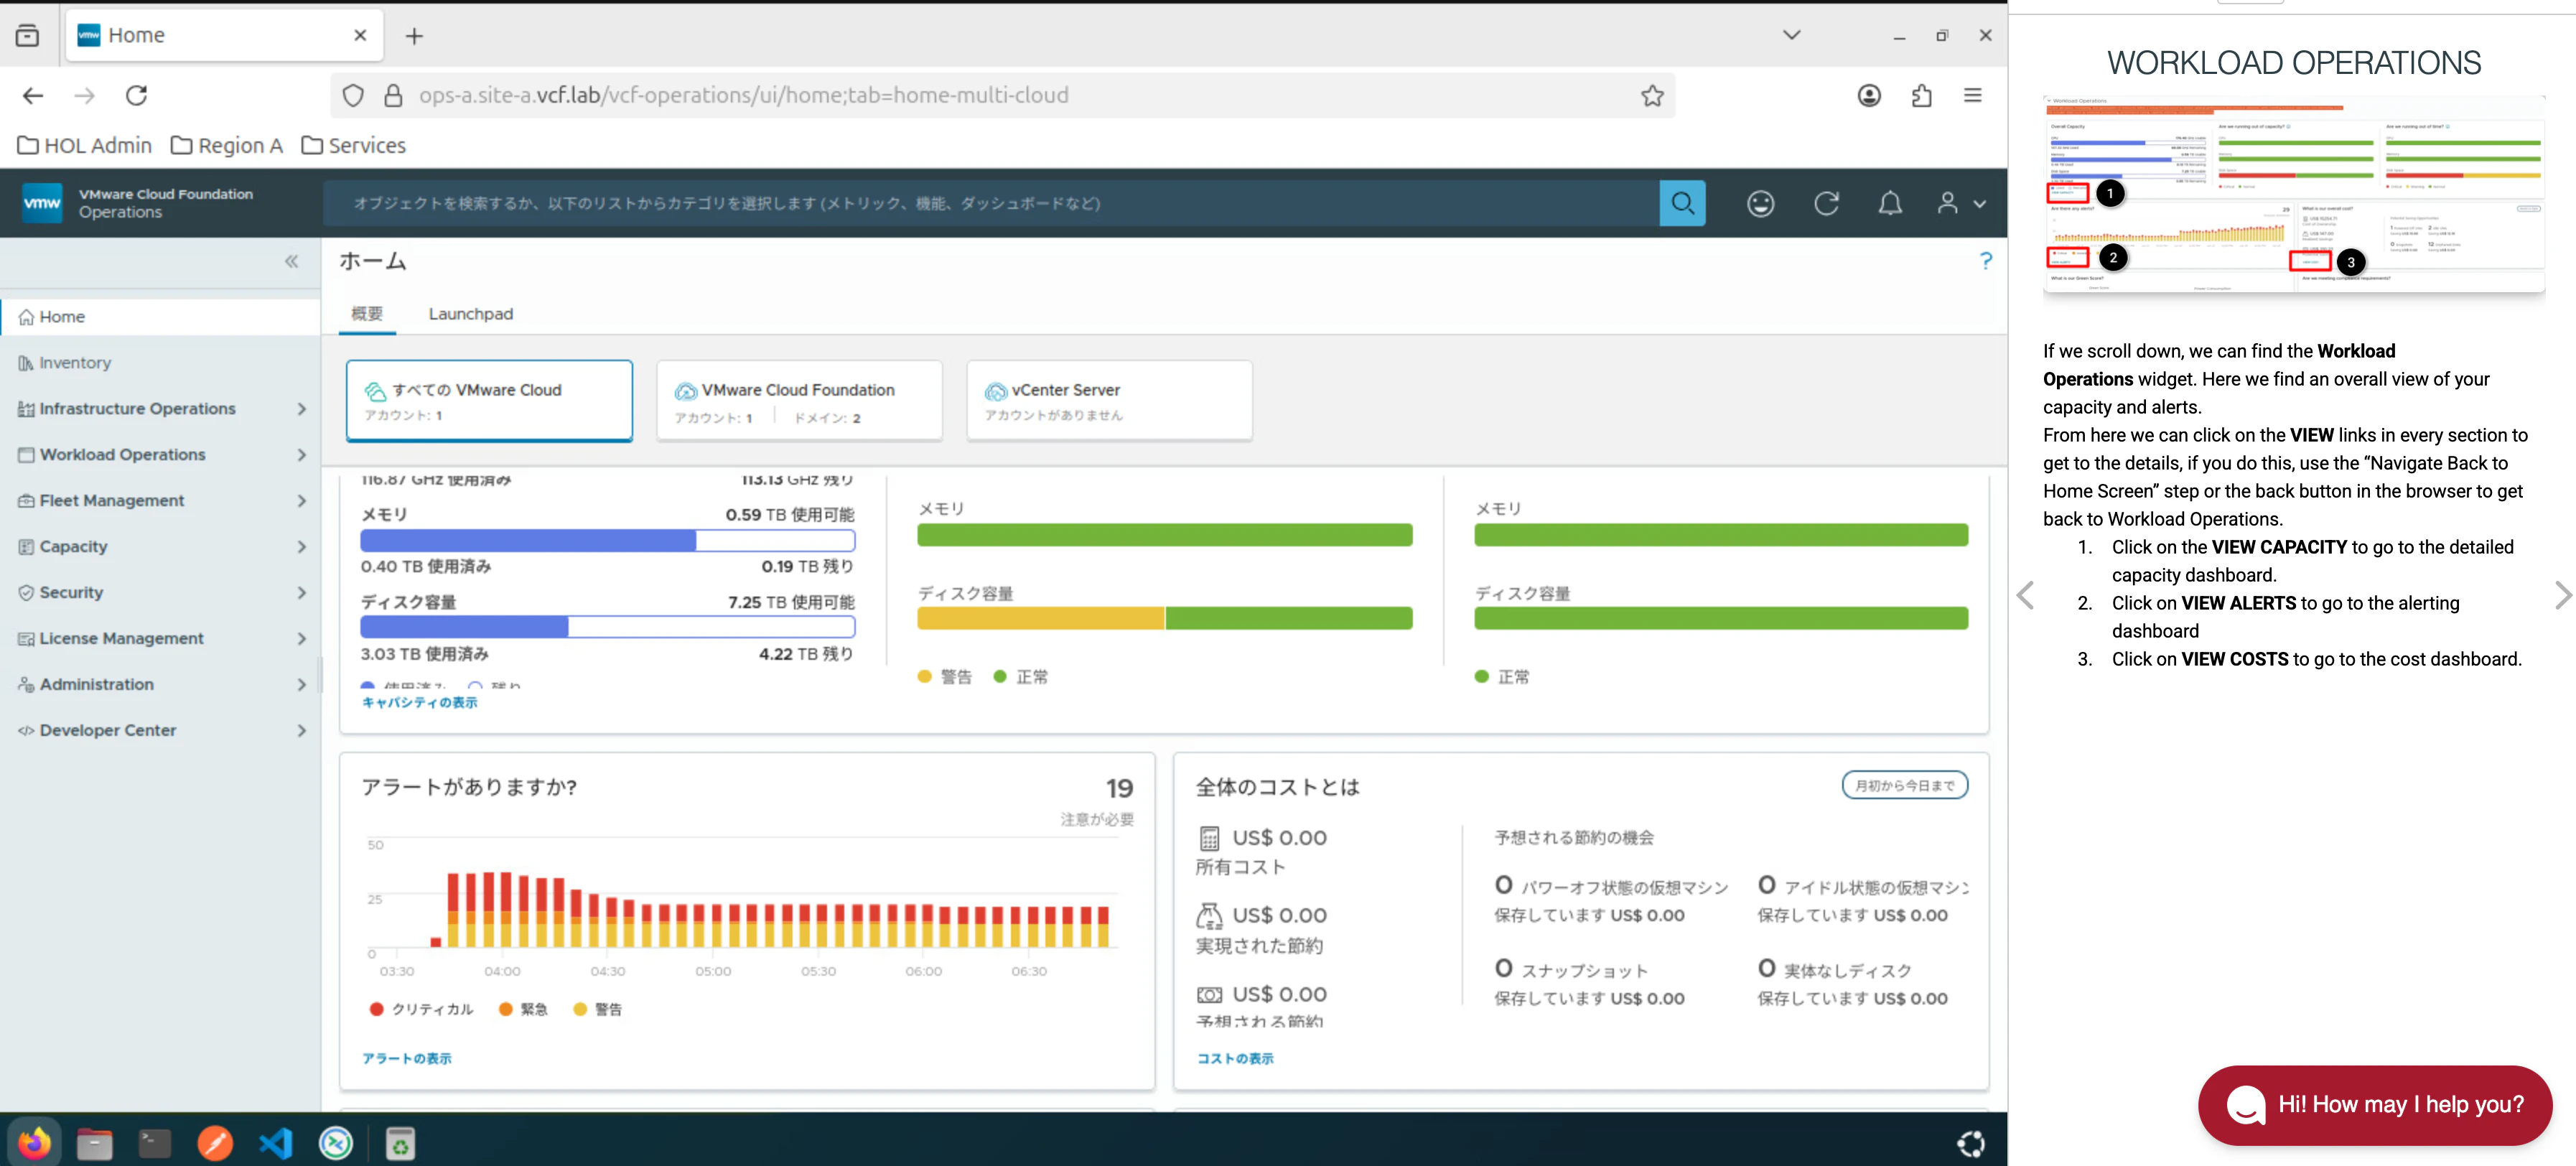List all tabs dropdown arrow

click(1791, 35)
